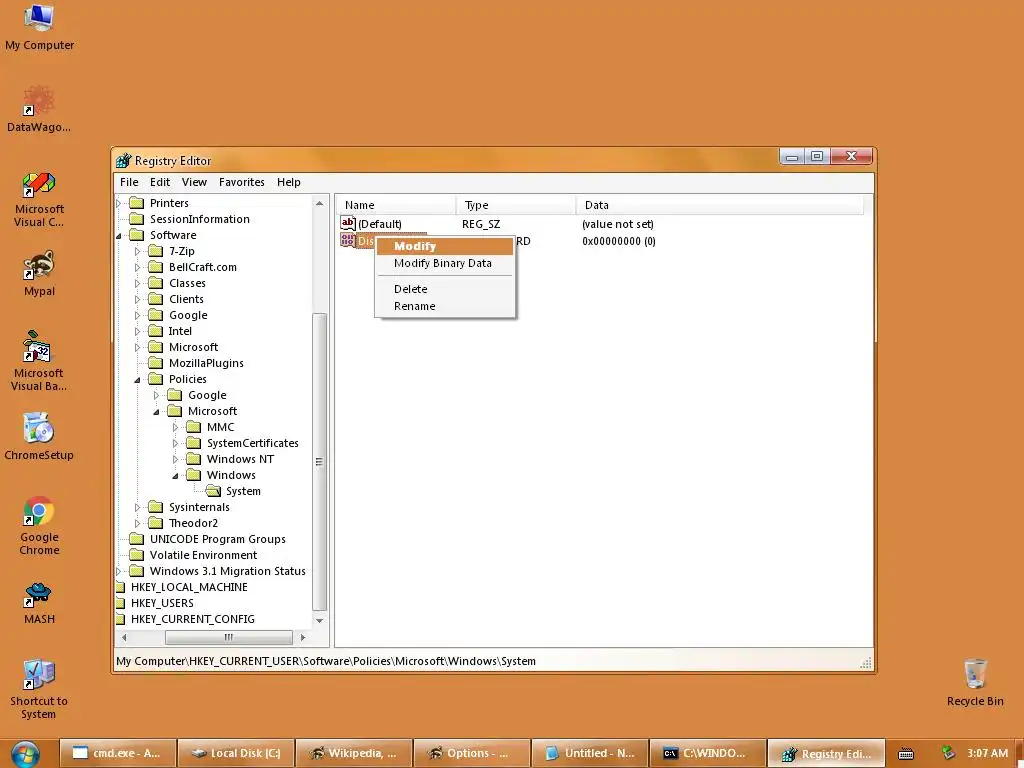The image size is (1024, 768).
Task: Select the (Default) string value icon
Action: 348,223
